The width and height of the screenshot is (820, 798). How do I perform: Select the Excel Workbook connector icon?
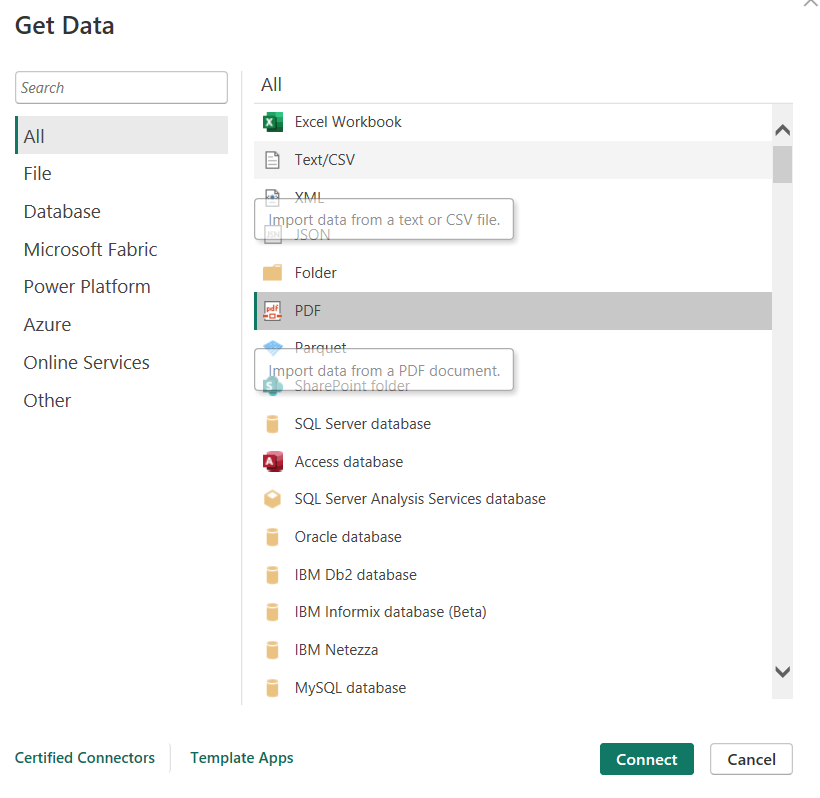point(272,122)
